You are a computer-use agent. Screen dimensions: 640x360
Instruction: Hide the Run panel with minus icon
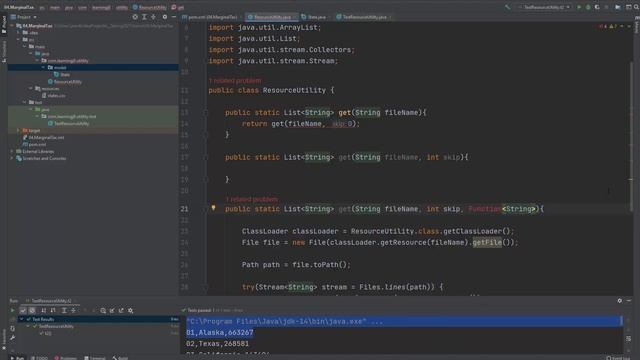(629, 300)
